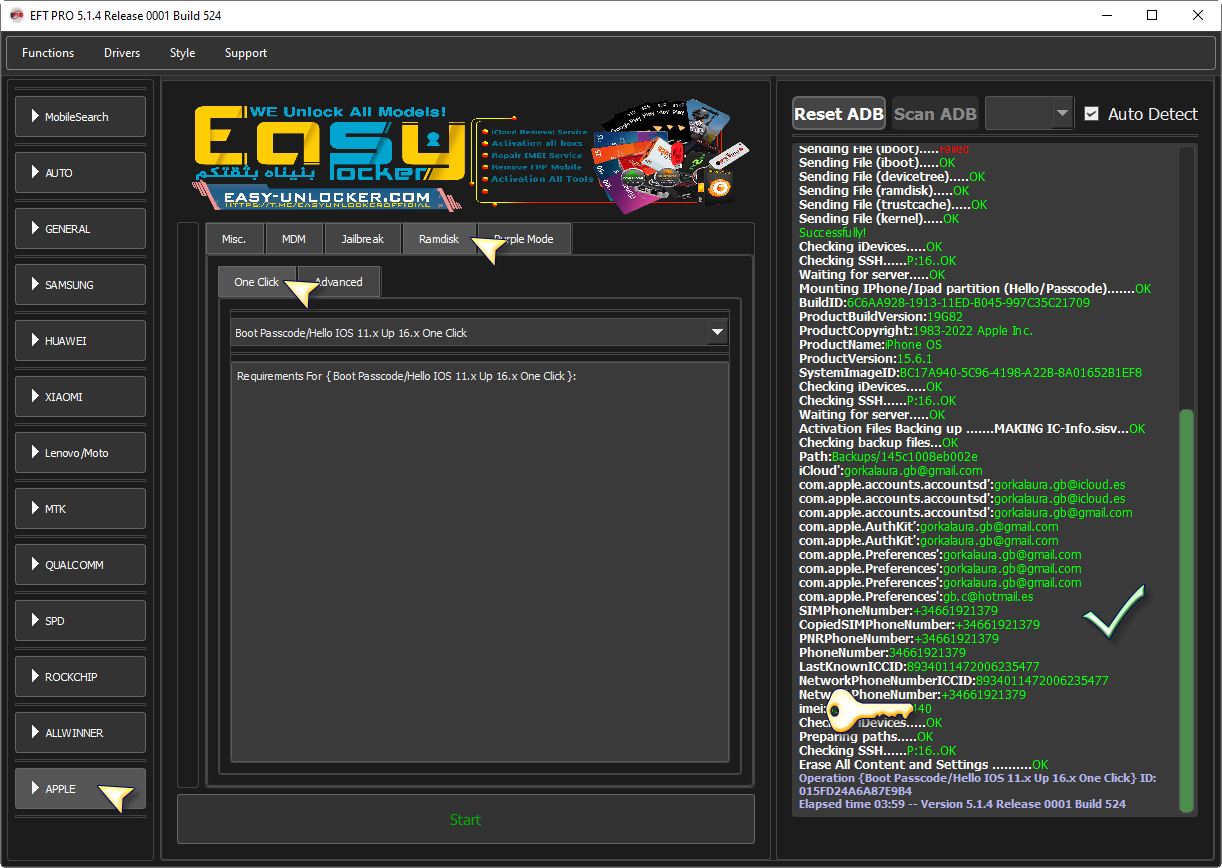Click the Sending File (trustcache) log line
This screenshot has width=1222, height=868.
coord(893,205)
